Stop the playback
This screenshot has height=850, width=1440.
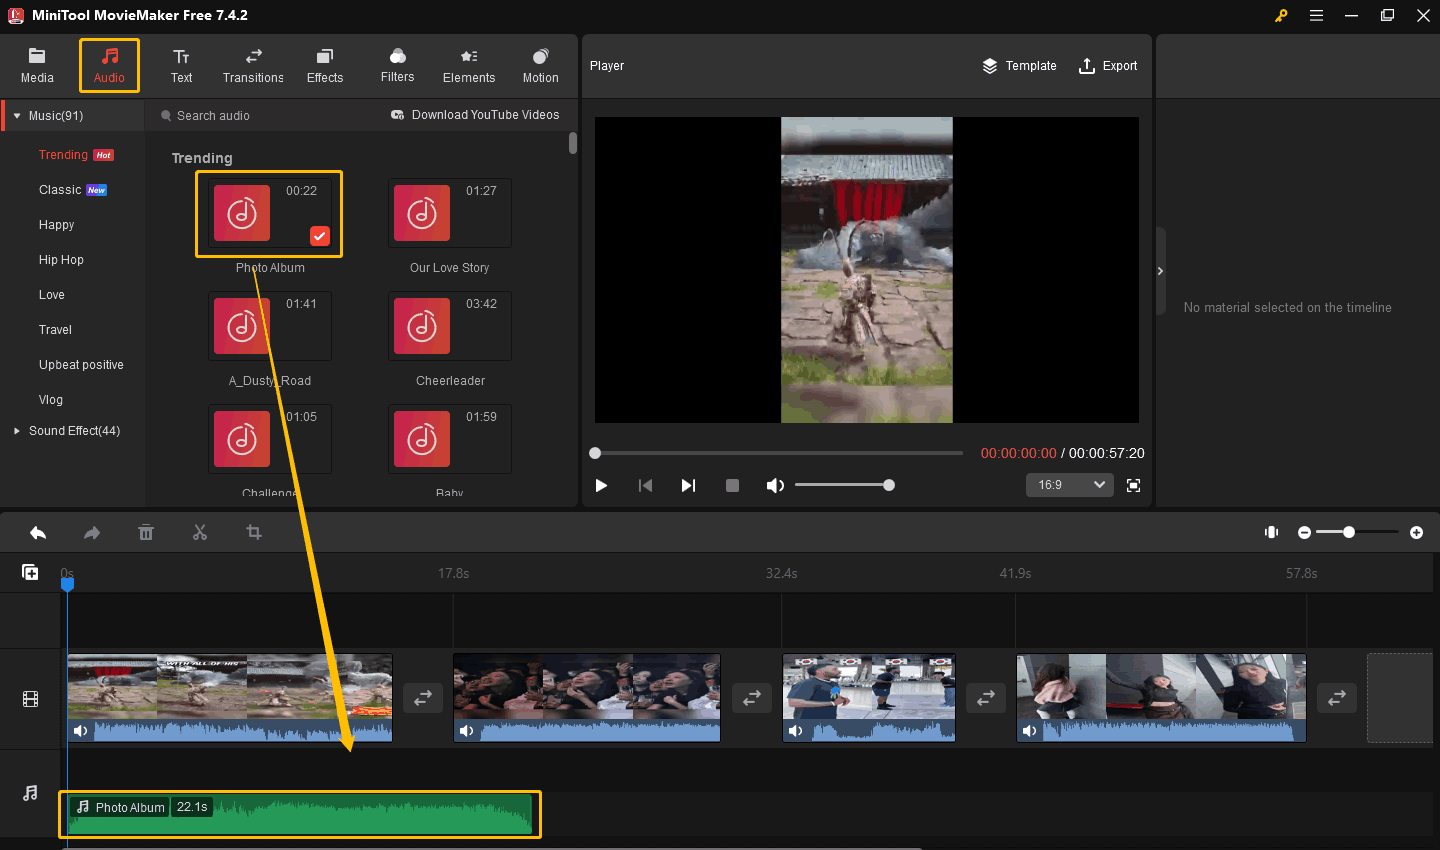(732, 485)
